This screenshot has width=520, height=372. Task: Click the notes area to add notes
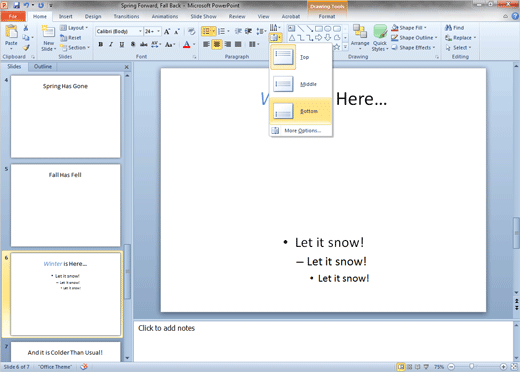coord(323,341)
